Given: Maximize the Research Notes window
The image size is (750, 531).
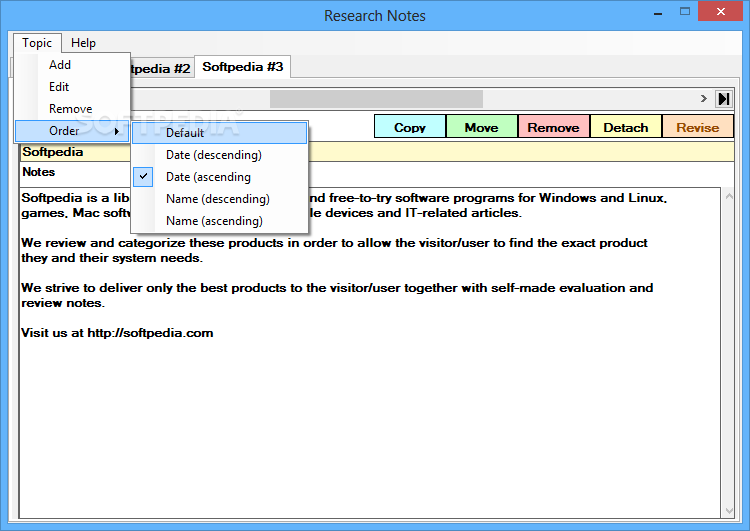Looking at the screenshot, I should pyautogui.click(x=685, y=12).
